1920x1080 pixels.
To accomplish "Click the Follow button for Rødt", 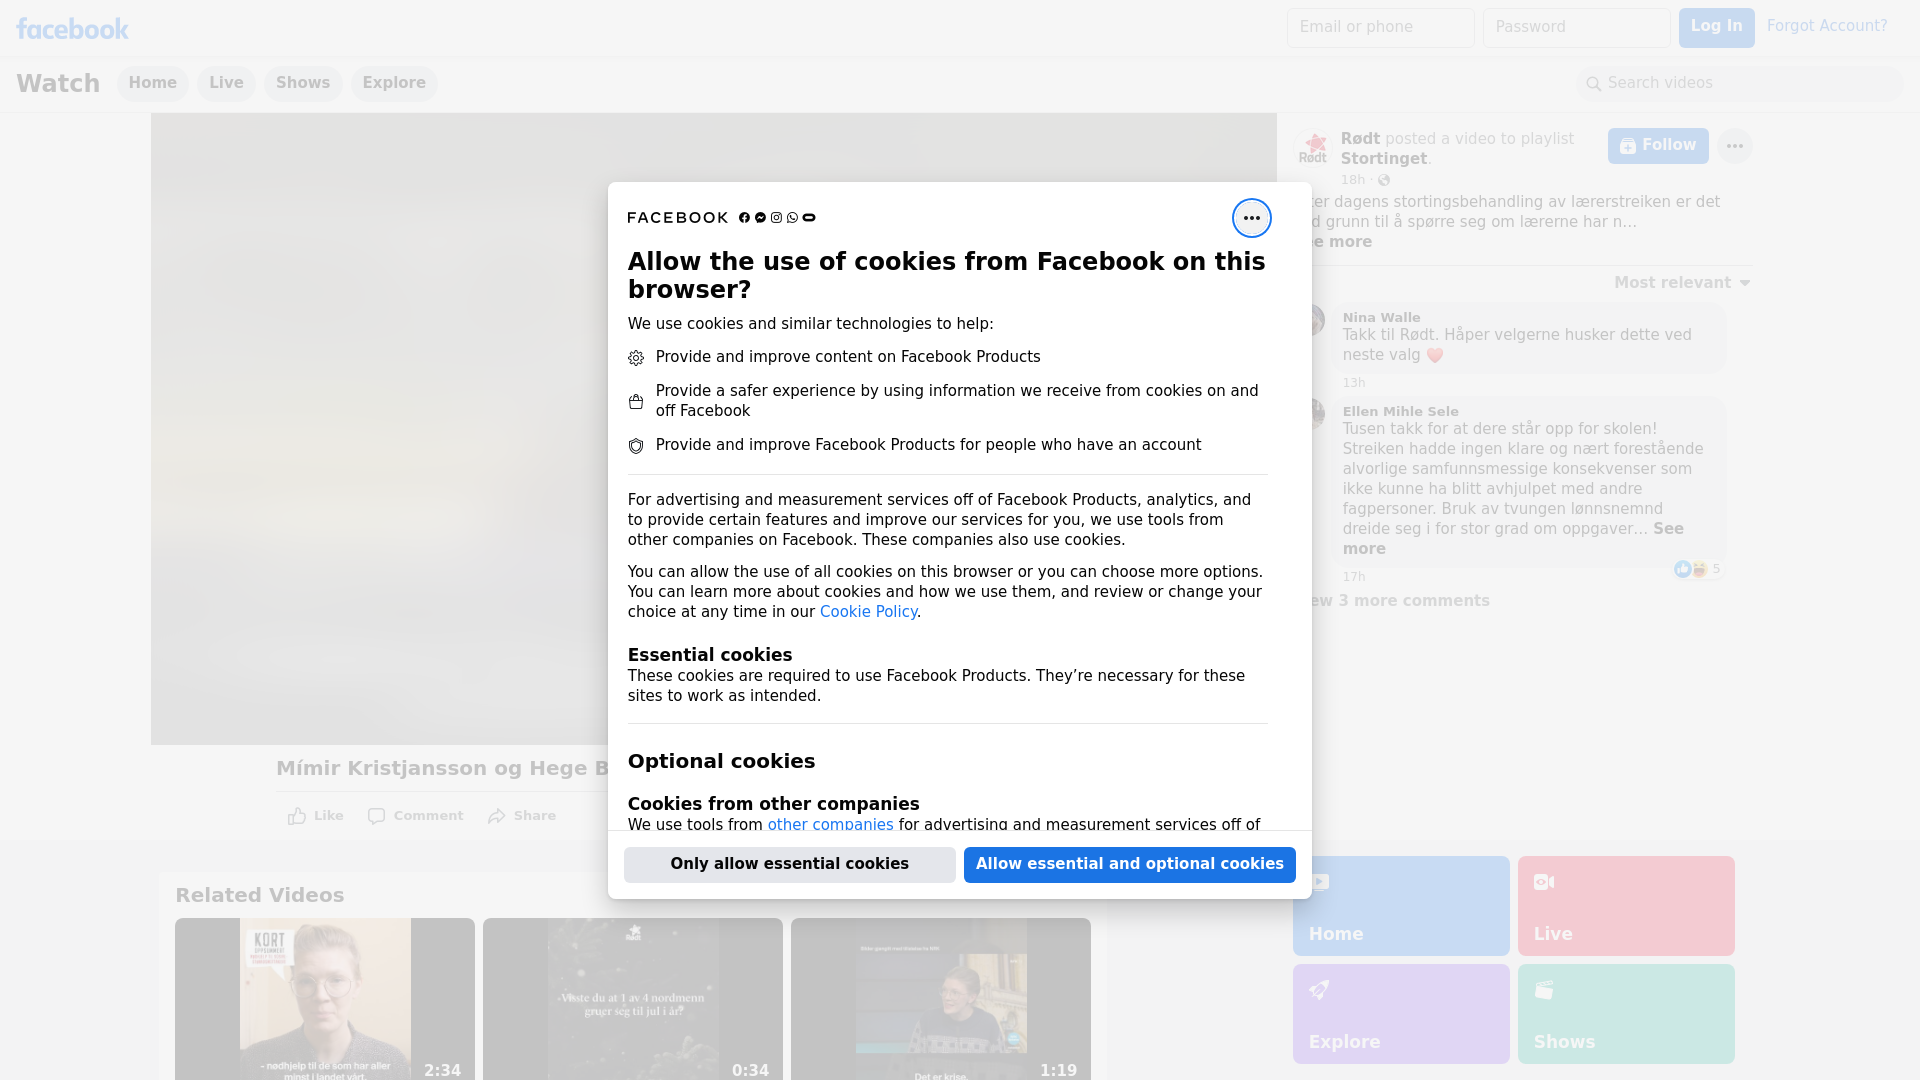I will coord(1658,146).
